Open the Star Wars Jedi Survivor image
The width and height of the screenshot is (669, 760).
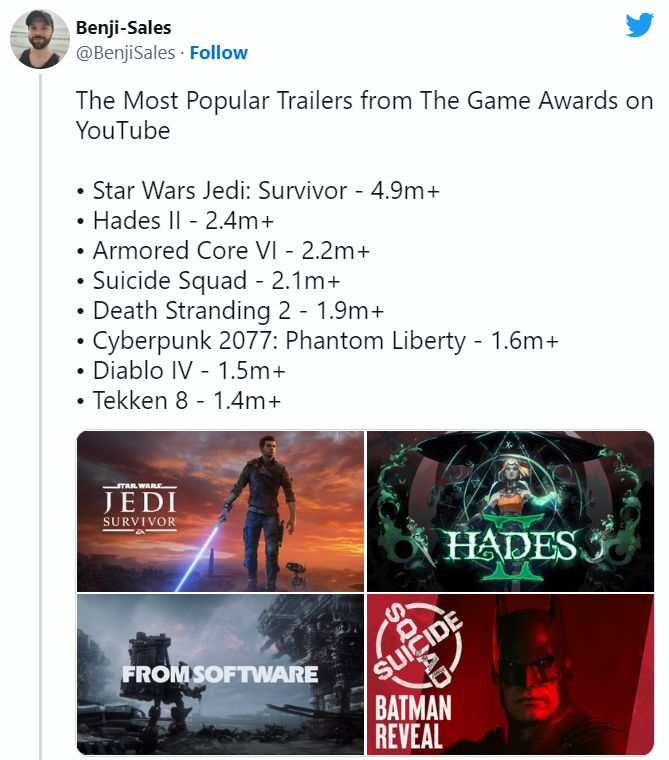point(220,511)
